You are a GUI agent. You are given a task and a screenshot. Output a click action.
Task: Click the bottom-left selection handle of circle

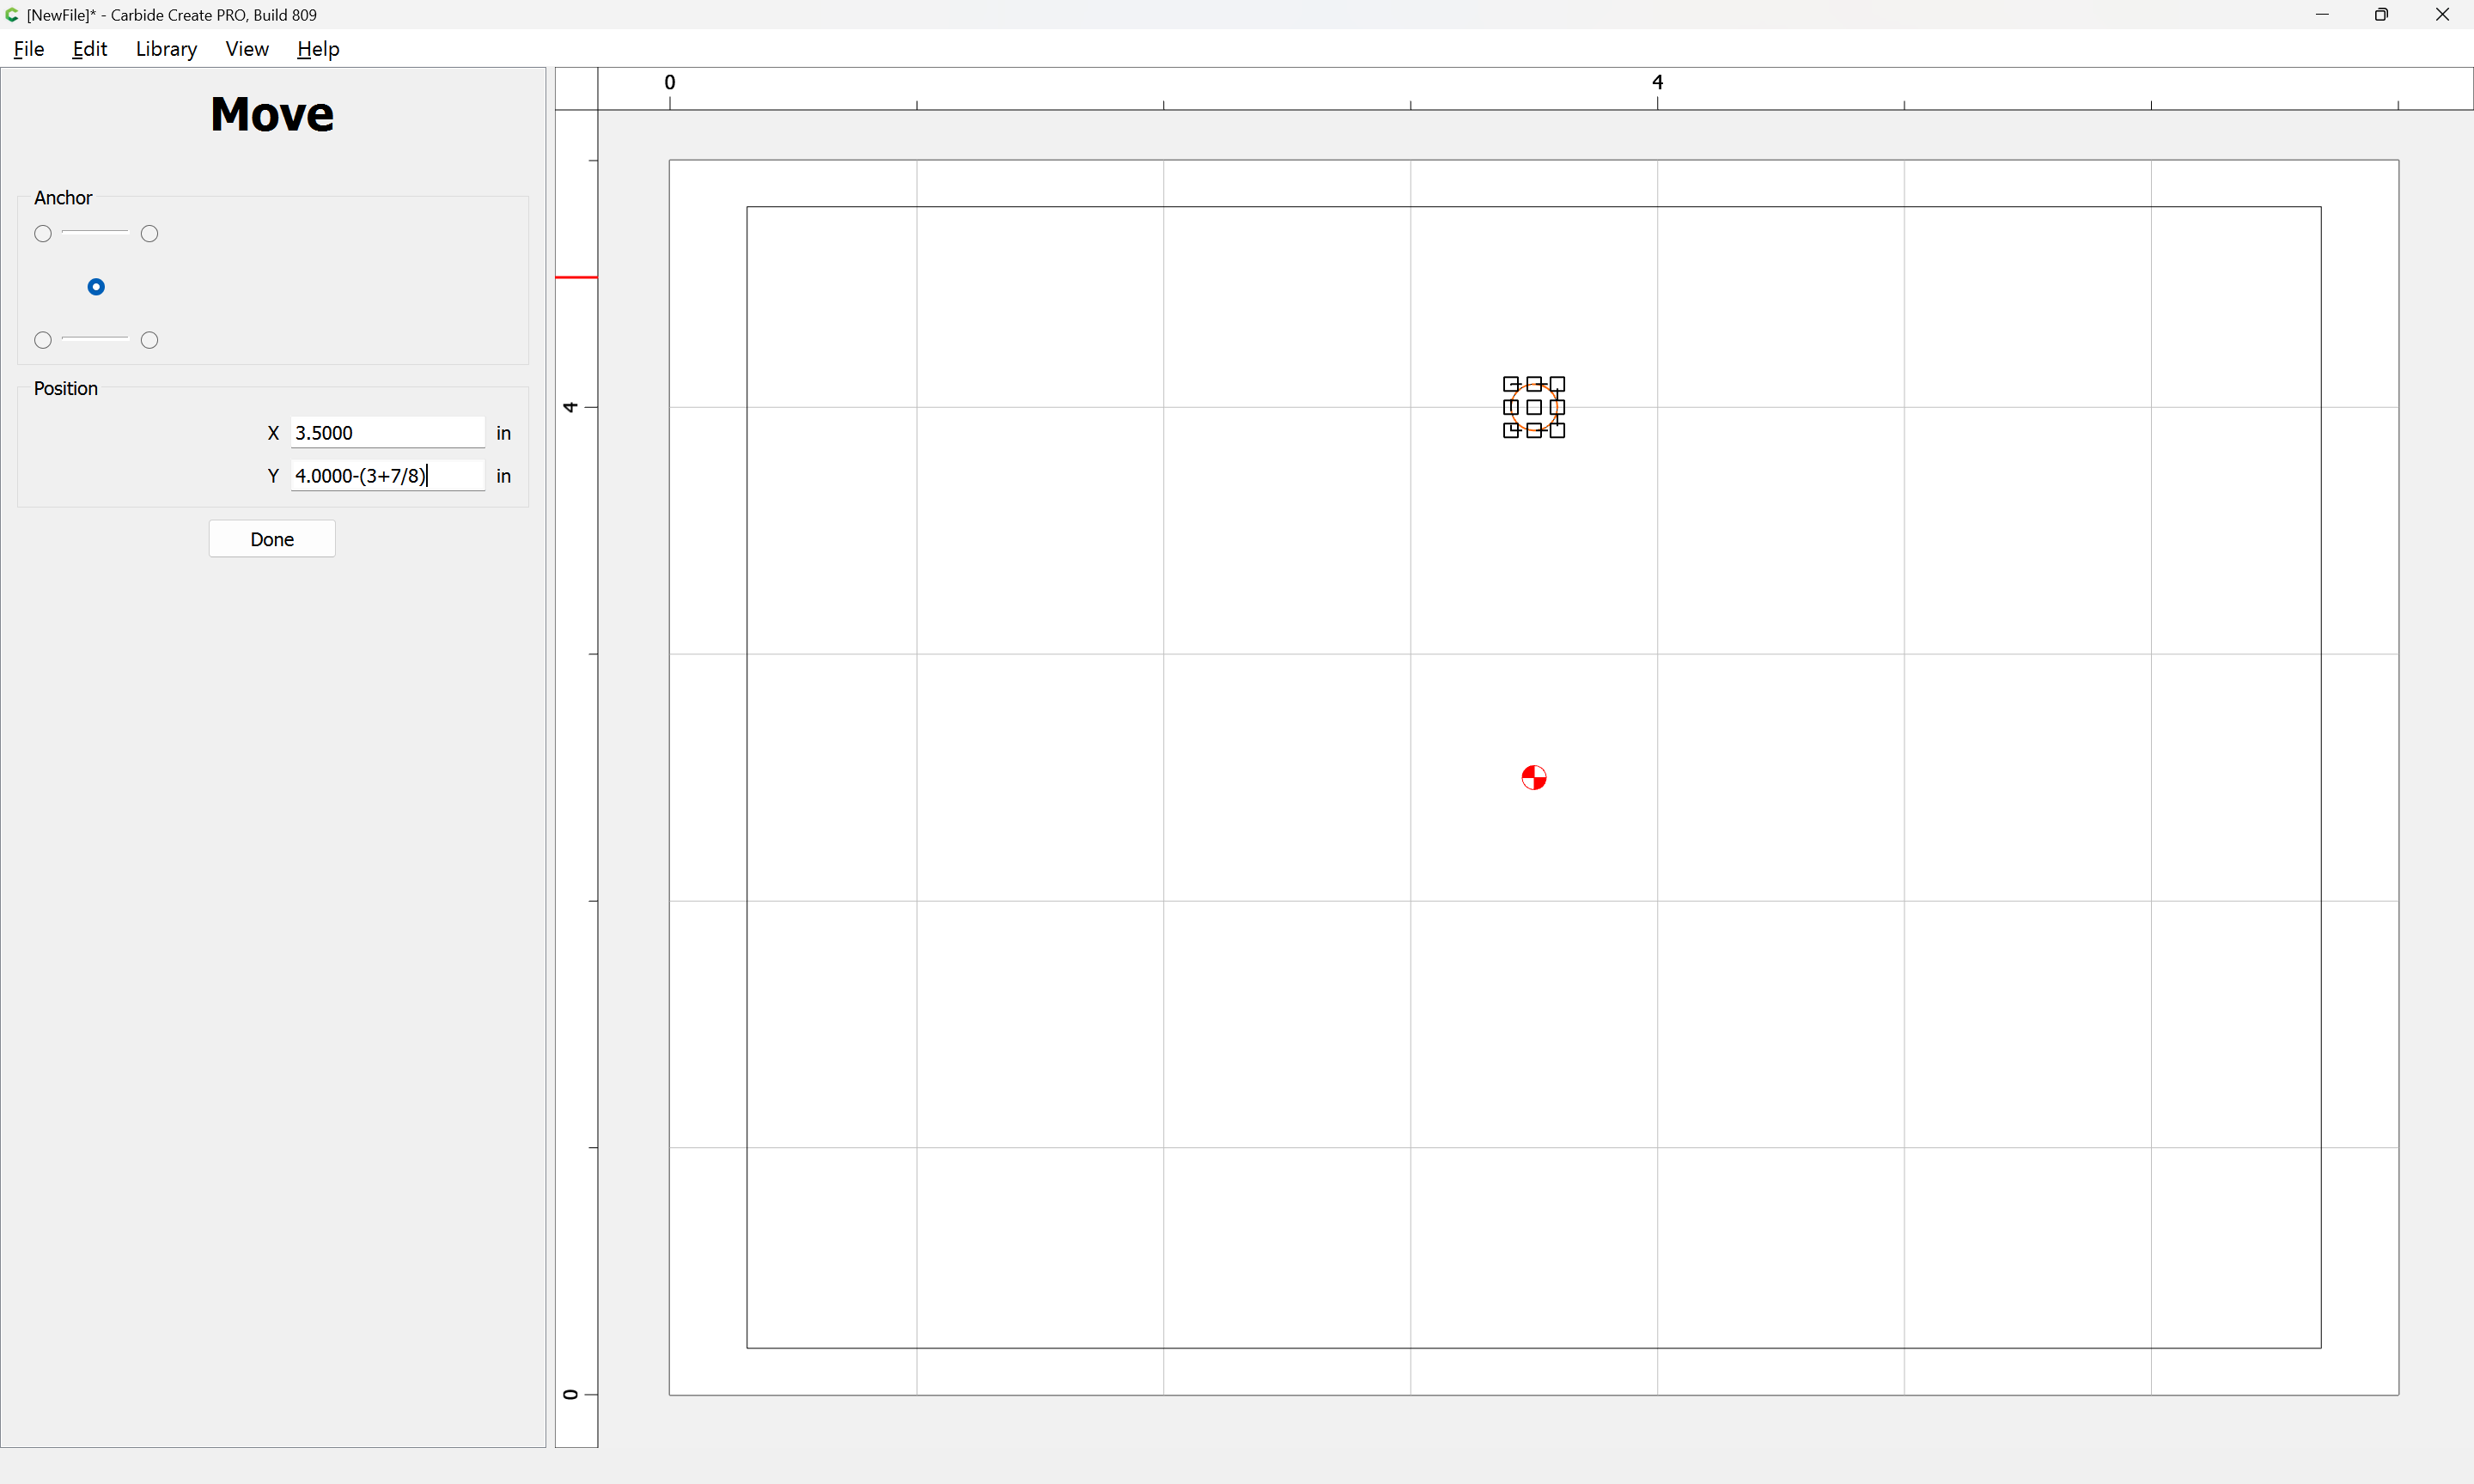[x=1511, y=431]
